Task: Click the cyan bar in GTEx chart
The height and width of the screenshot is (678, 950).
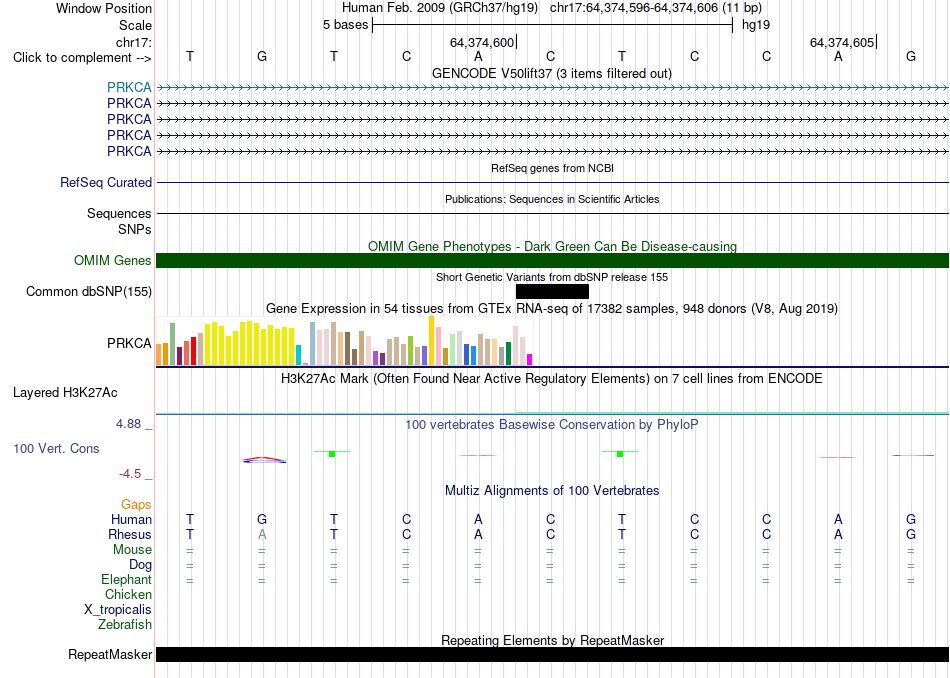Action: click(299, 354)
